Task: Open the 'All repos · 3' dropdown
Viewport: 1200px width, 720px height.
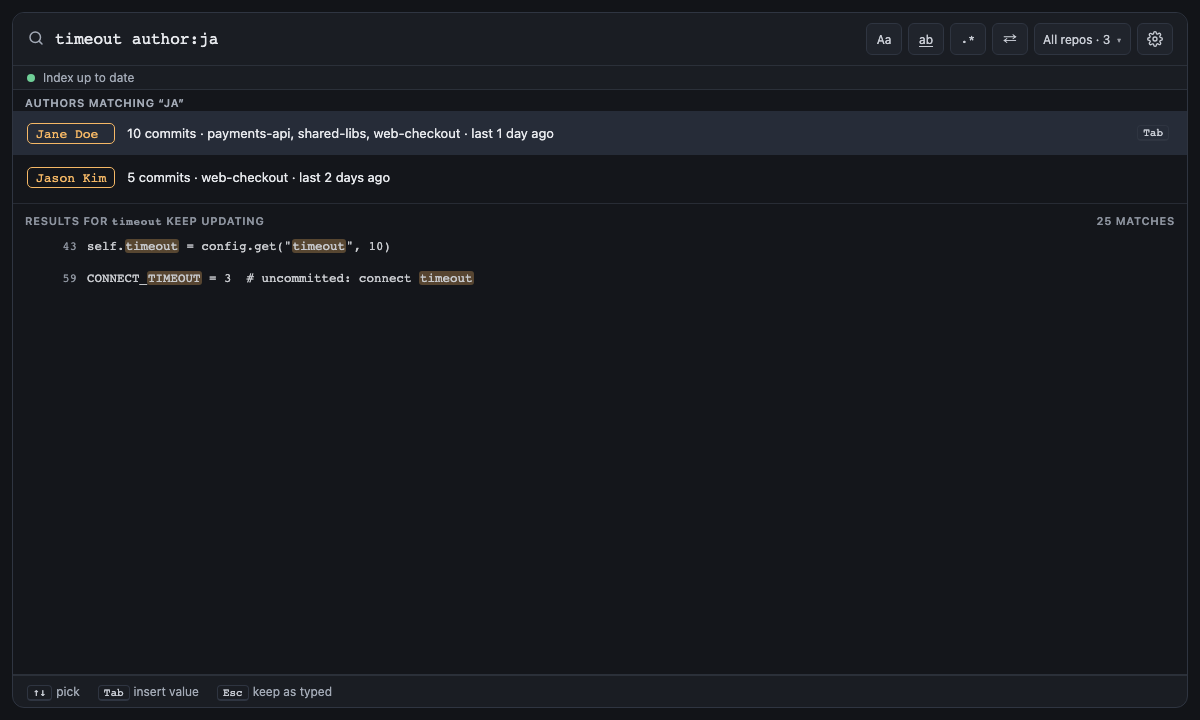Action: 1082,39
